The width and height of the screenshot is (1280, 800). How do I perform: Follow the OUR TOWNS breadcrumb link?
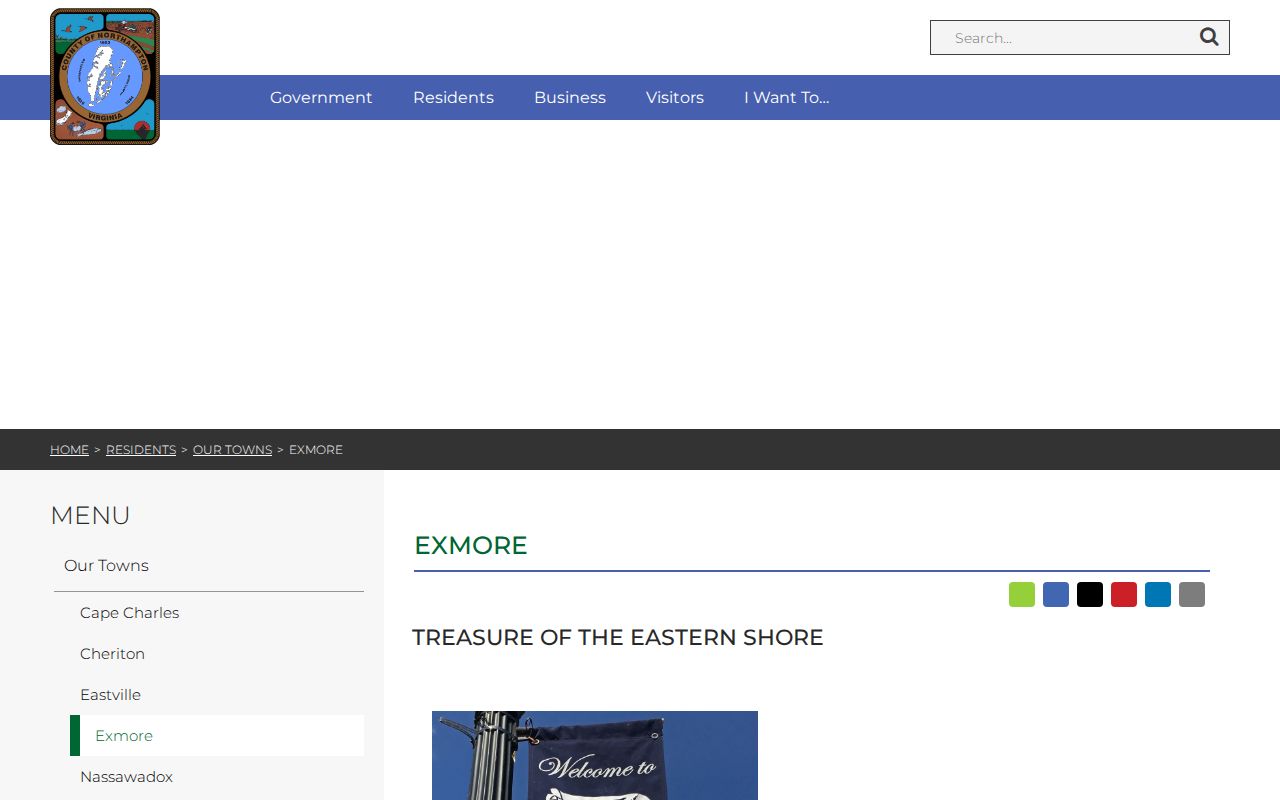(x=232, y=450)
